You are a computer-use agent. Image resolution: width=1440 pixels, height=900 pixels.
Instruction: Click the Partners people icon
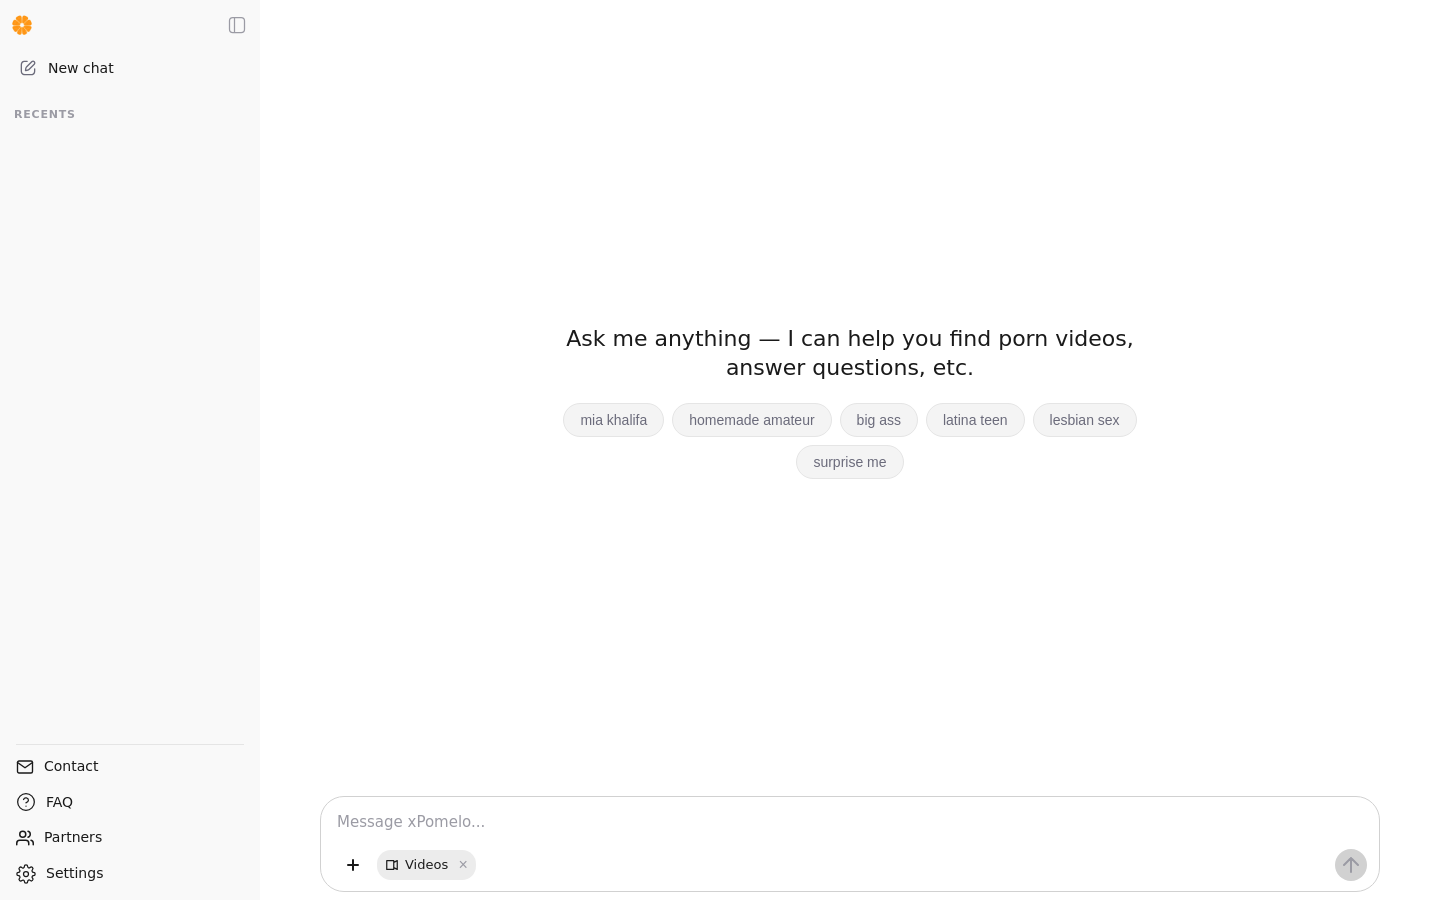tap(25, 838)
